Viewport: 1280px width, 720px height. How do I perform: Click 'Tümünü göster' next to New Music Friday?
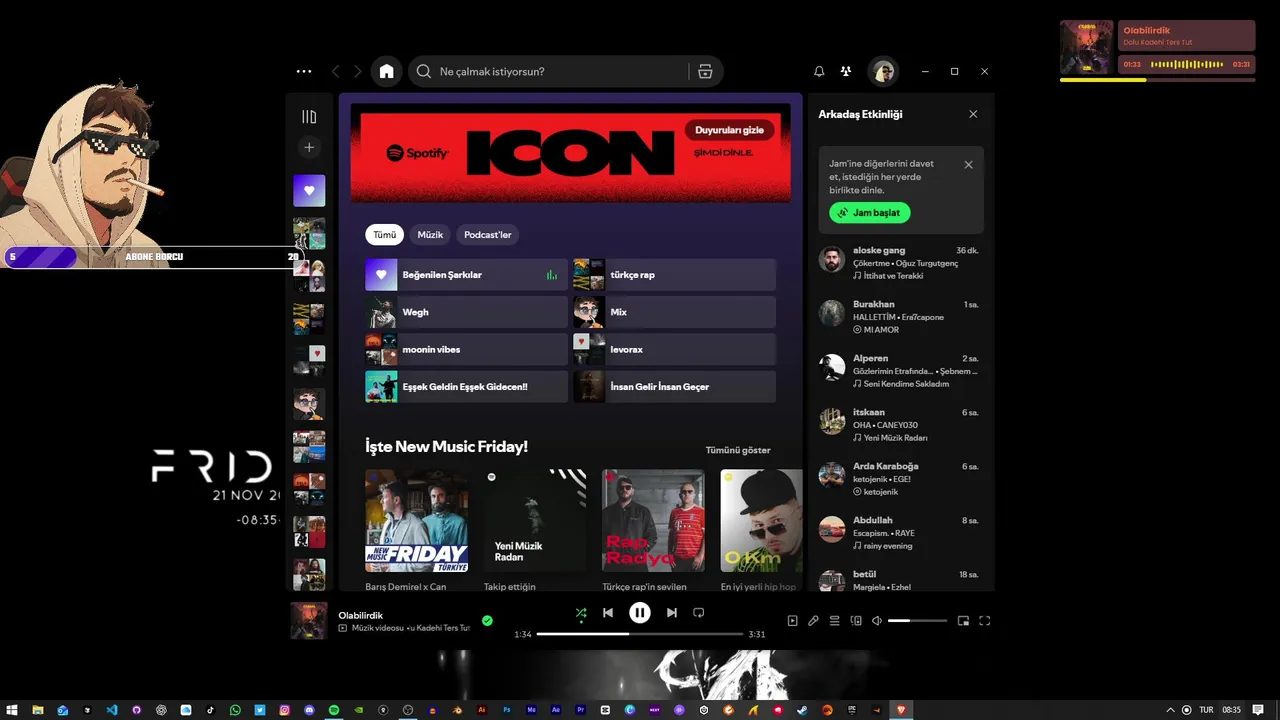[738, 450]
